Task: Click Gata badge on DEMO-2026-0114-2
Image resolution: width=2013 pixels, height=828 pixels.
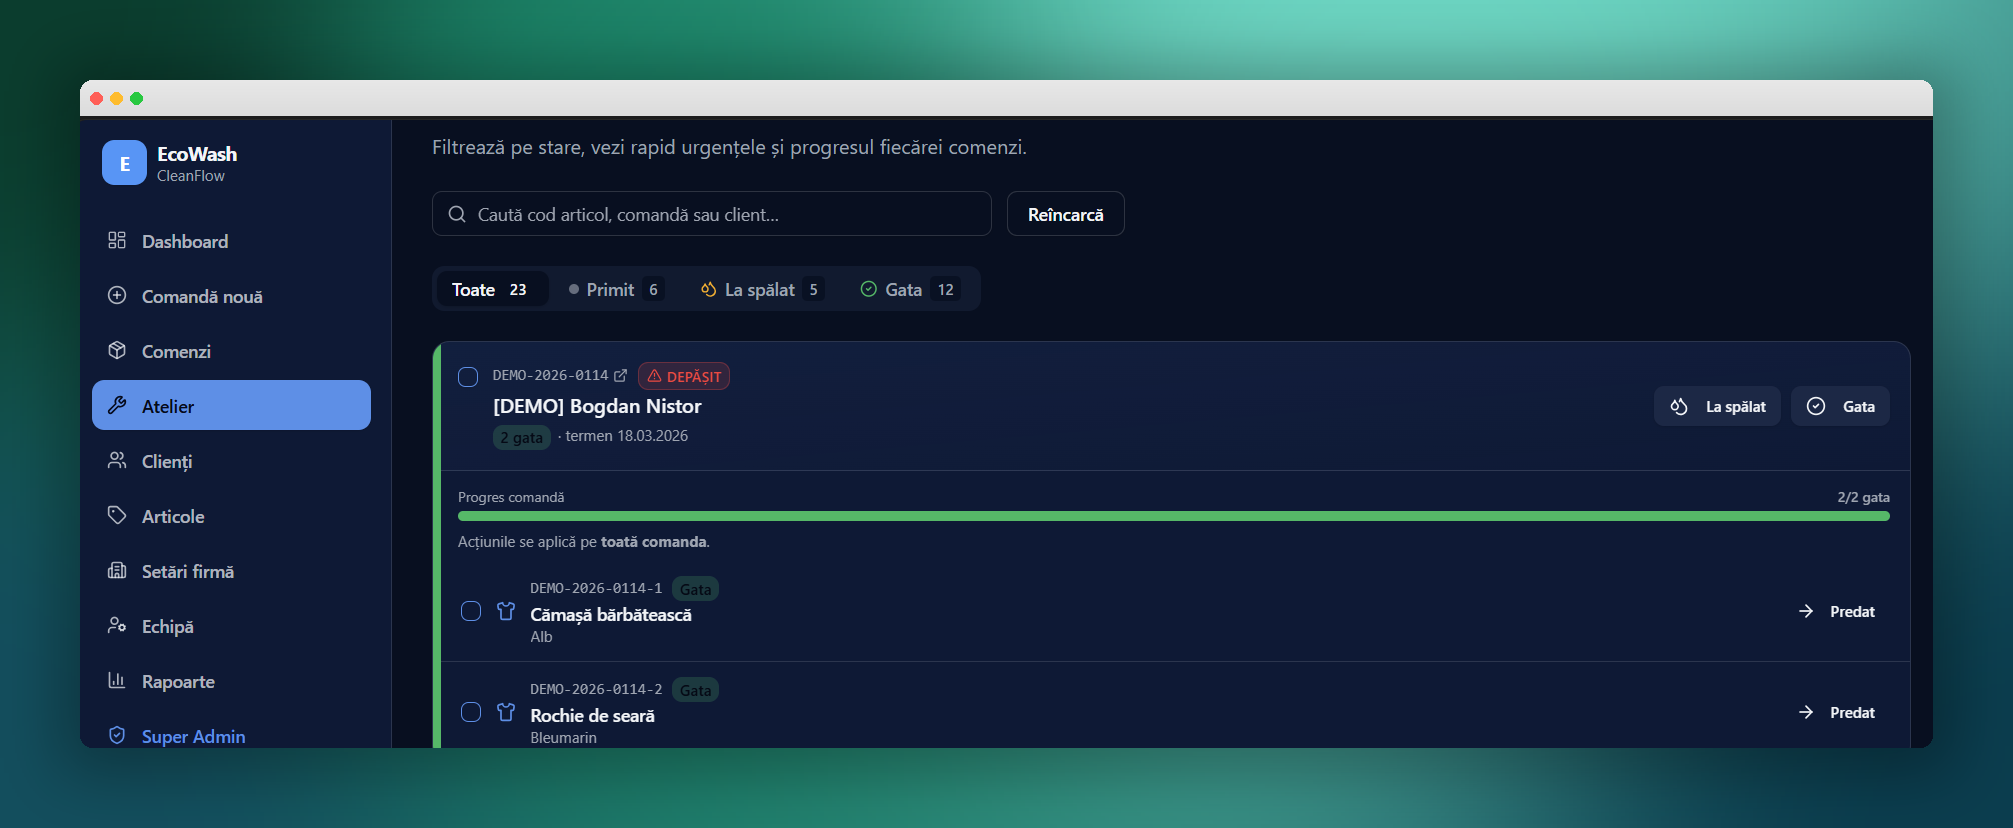Action: [695, 690]
